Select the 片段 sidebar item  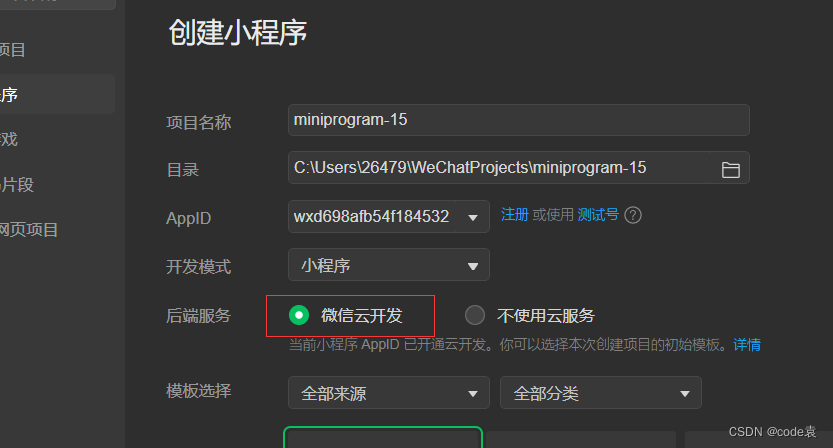(17, 184)
